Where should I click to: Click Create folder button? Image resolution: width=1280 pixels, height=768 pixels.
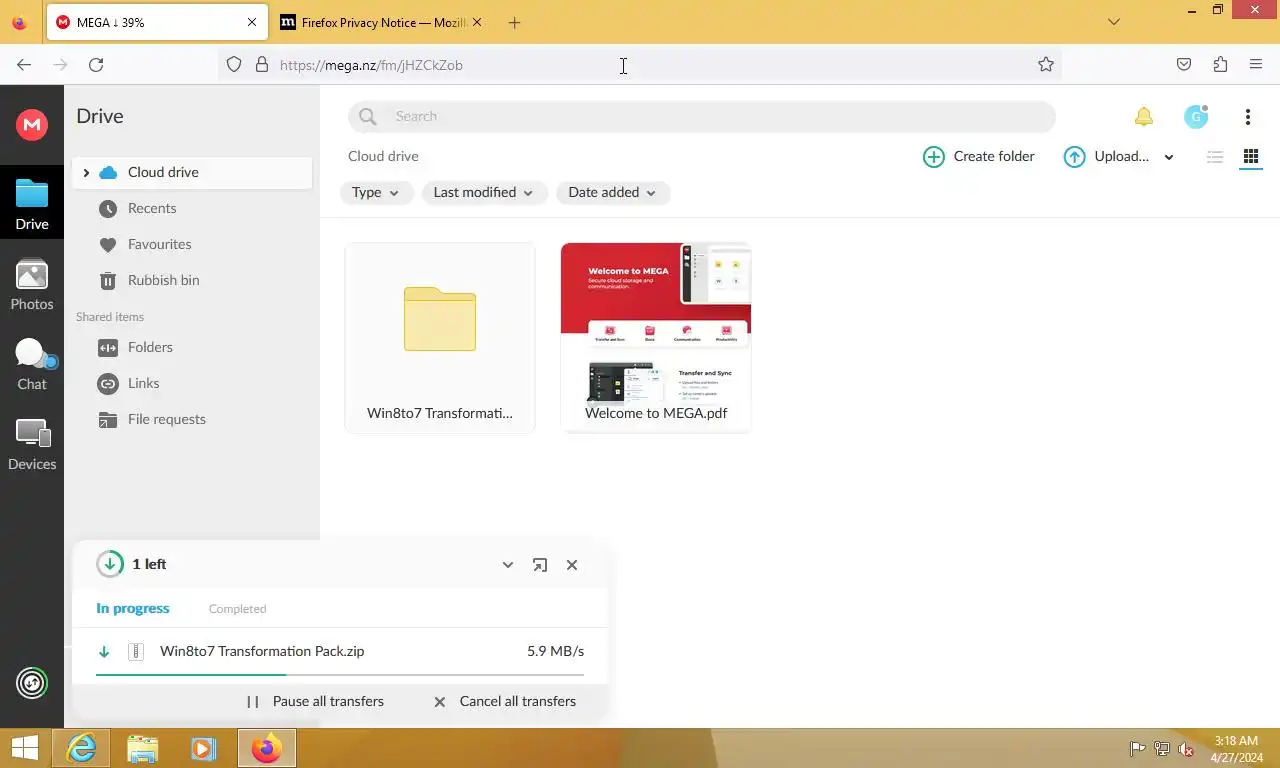(978, 156)
